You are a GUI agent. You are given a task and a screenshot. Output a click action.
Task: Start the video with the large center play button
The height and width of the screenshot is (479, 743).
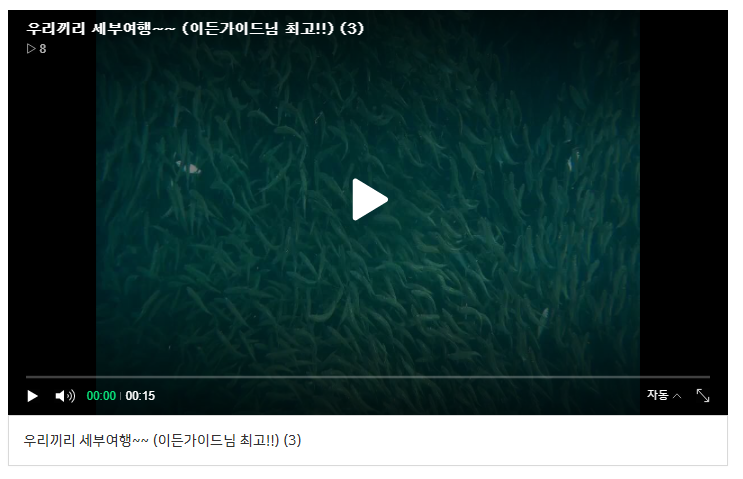370,199
